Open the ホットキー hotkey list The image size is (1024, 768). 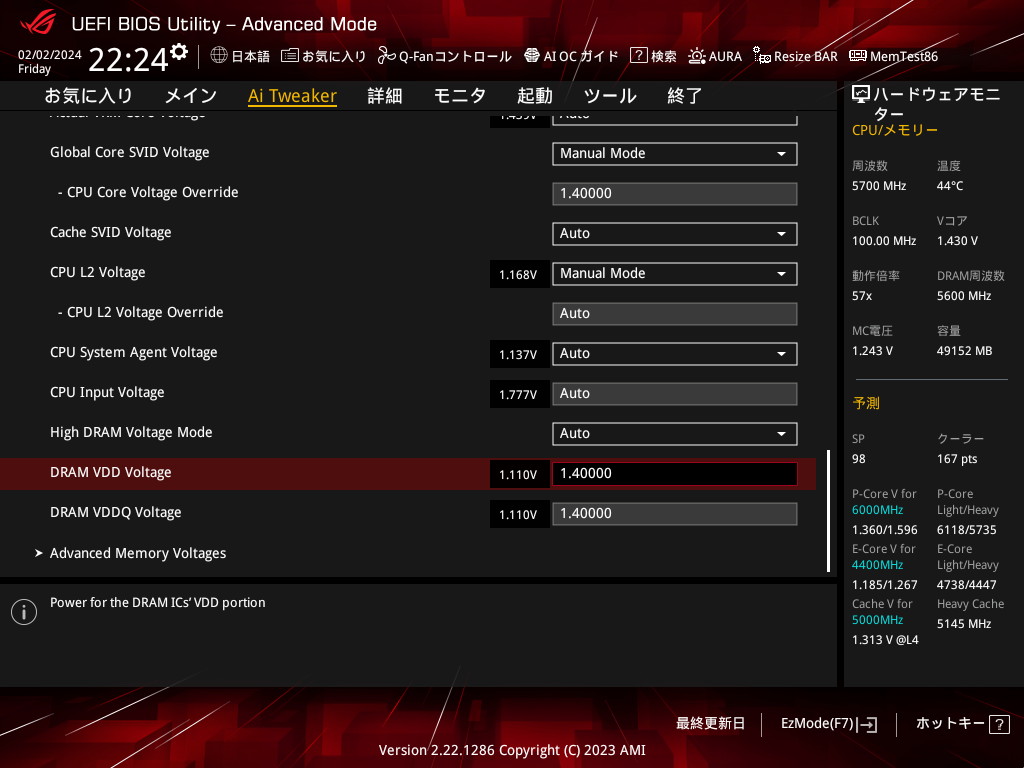point(950,724)
